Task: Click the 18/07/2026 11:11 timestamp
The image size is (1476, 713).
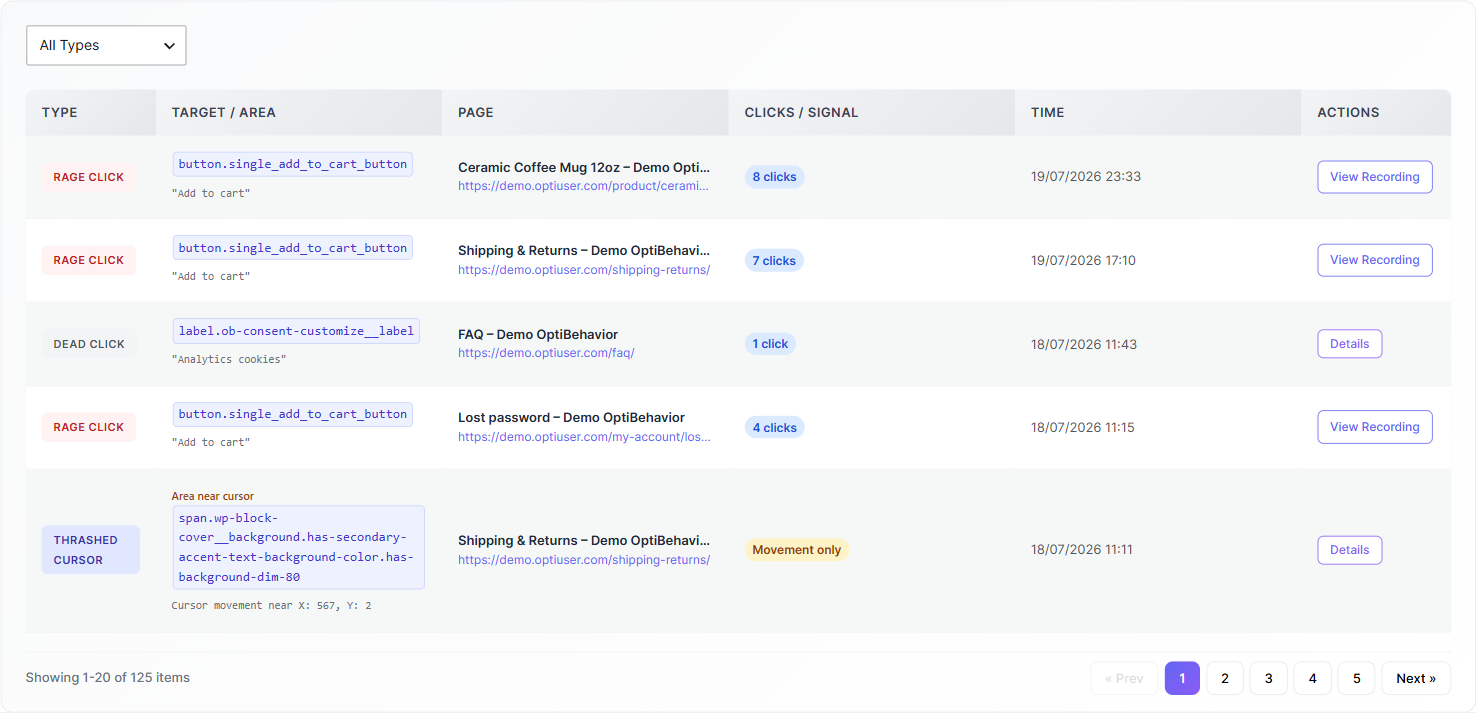Action: pyautogui.click(x=1082, y=550)
